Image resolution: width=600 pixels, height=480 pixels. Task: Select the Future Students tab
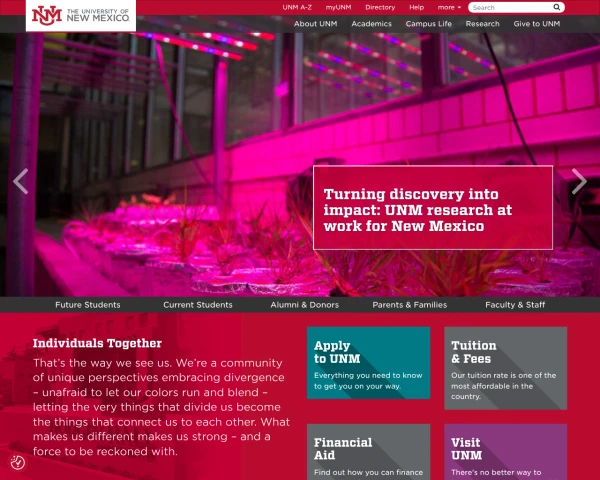88,305
